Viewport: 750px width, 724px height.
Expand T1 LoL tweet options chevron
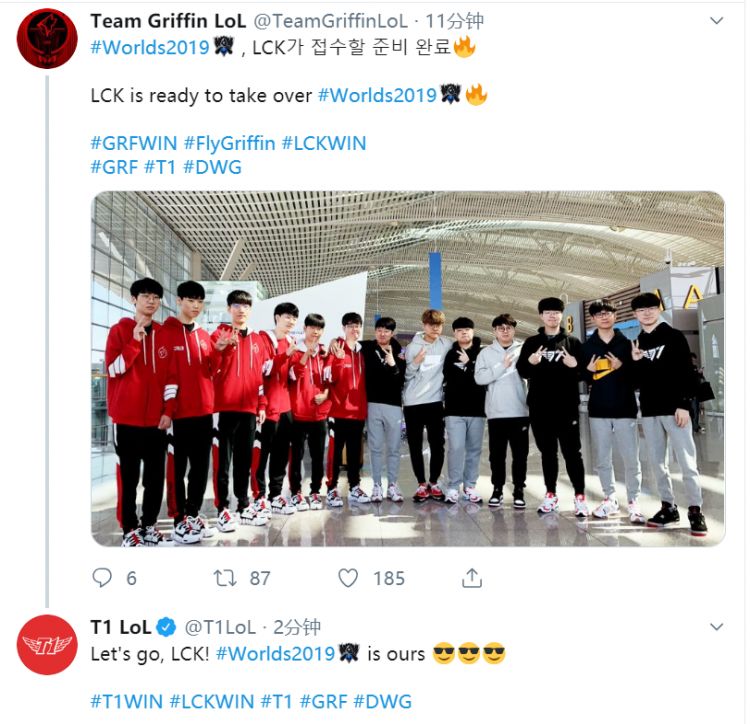point(716,626)
